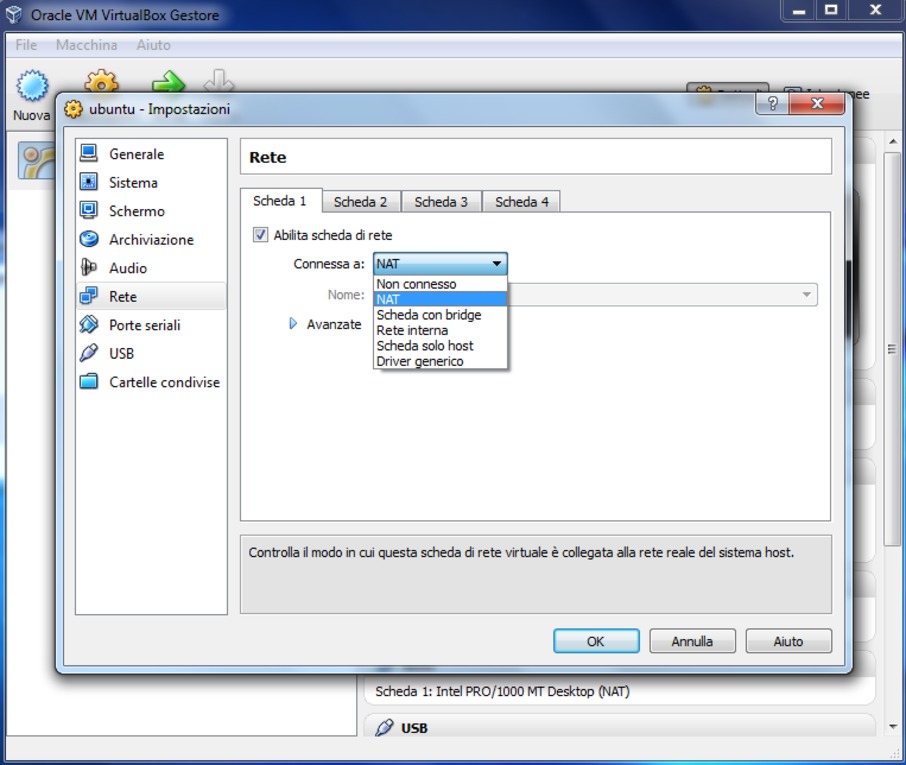
Task: Open Sistema settings category
Action: (151, 182)
